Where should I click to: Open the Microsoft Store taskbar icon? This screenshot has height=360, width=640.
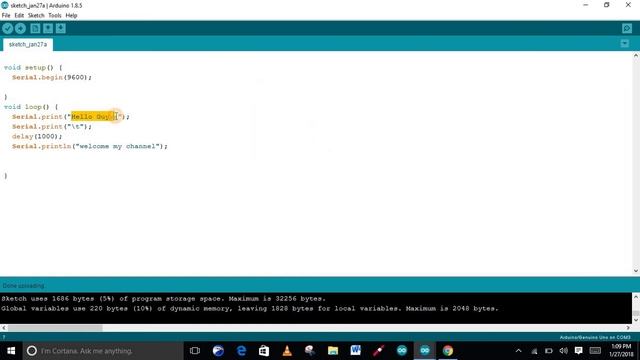[264, 351]
